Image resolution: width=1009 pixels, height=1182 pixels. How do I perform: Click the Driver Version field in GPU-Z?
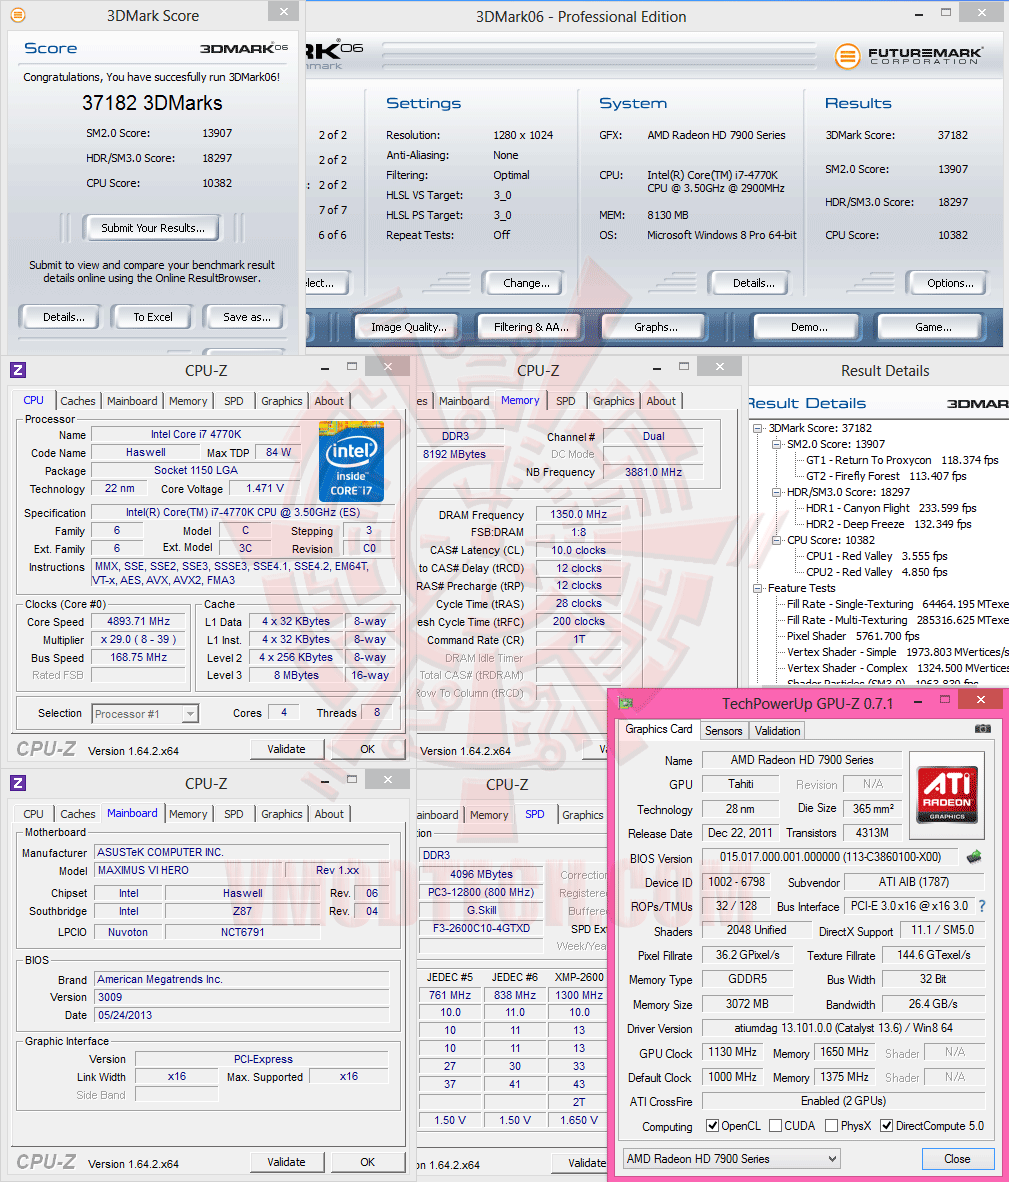tap(843, 1028)
